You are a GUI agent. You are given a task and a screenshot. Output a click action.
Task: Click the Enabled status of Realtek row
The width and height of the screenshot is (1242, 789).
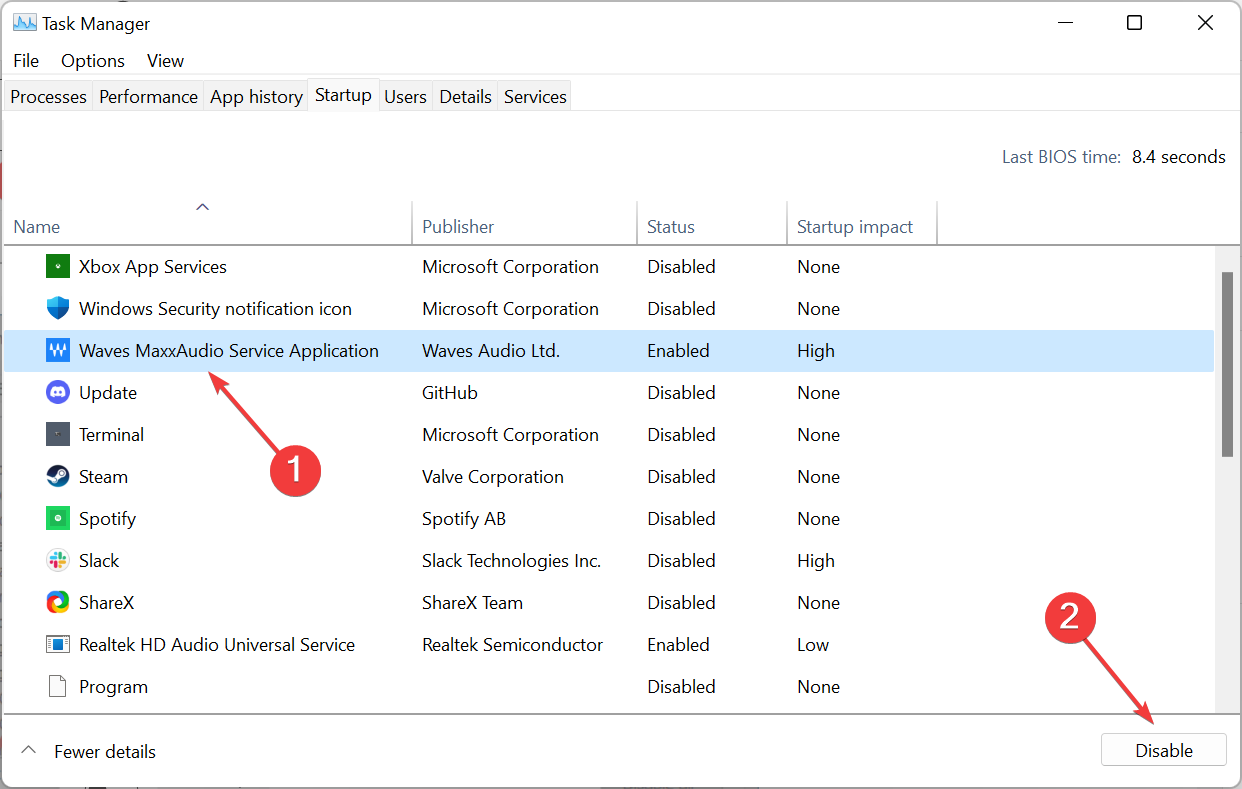click(x=678, y=645)
